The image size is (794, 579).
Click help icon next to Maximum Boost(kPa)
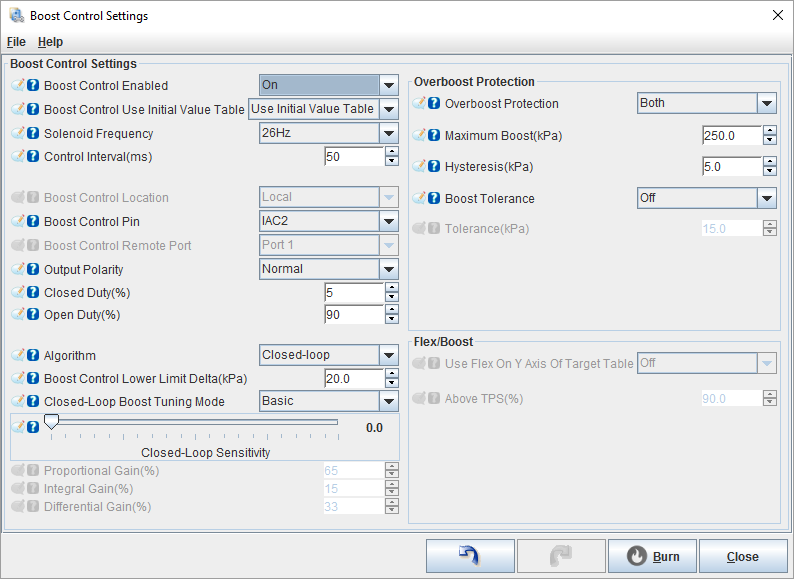pos(434,136)
